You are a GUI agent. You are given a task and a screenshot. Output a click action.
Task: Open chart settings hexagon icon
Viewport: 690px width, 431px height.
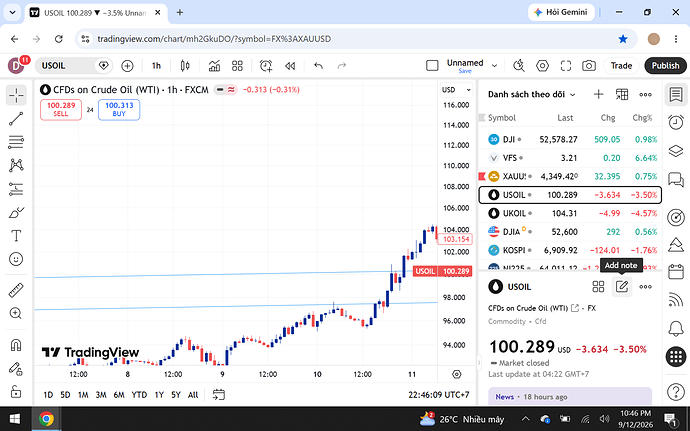pyautogui.click(x=543, y=66)
